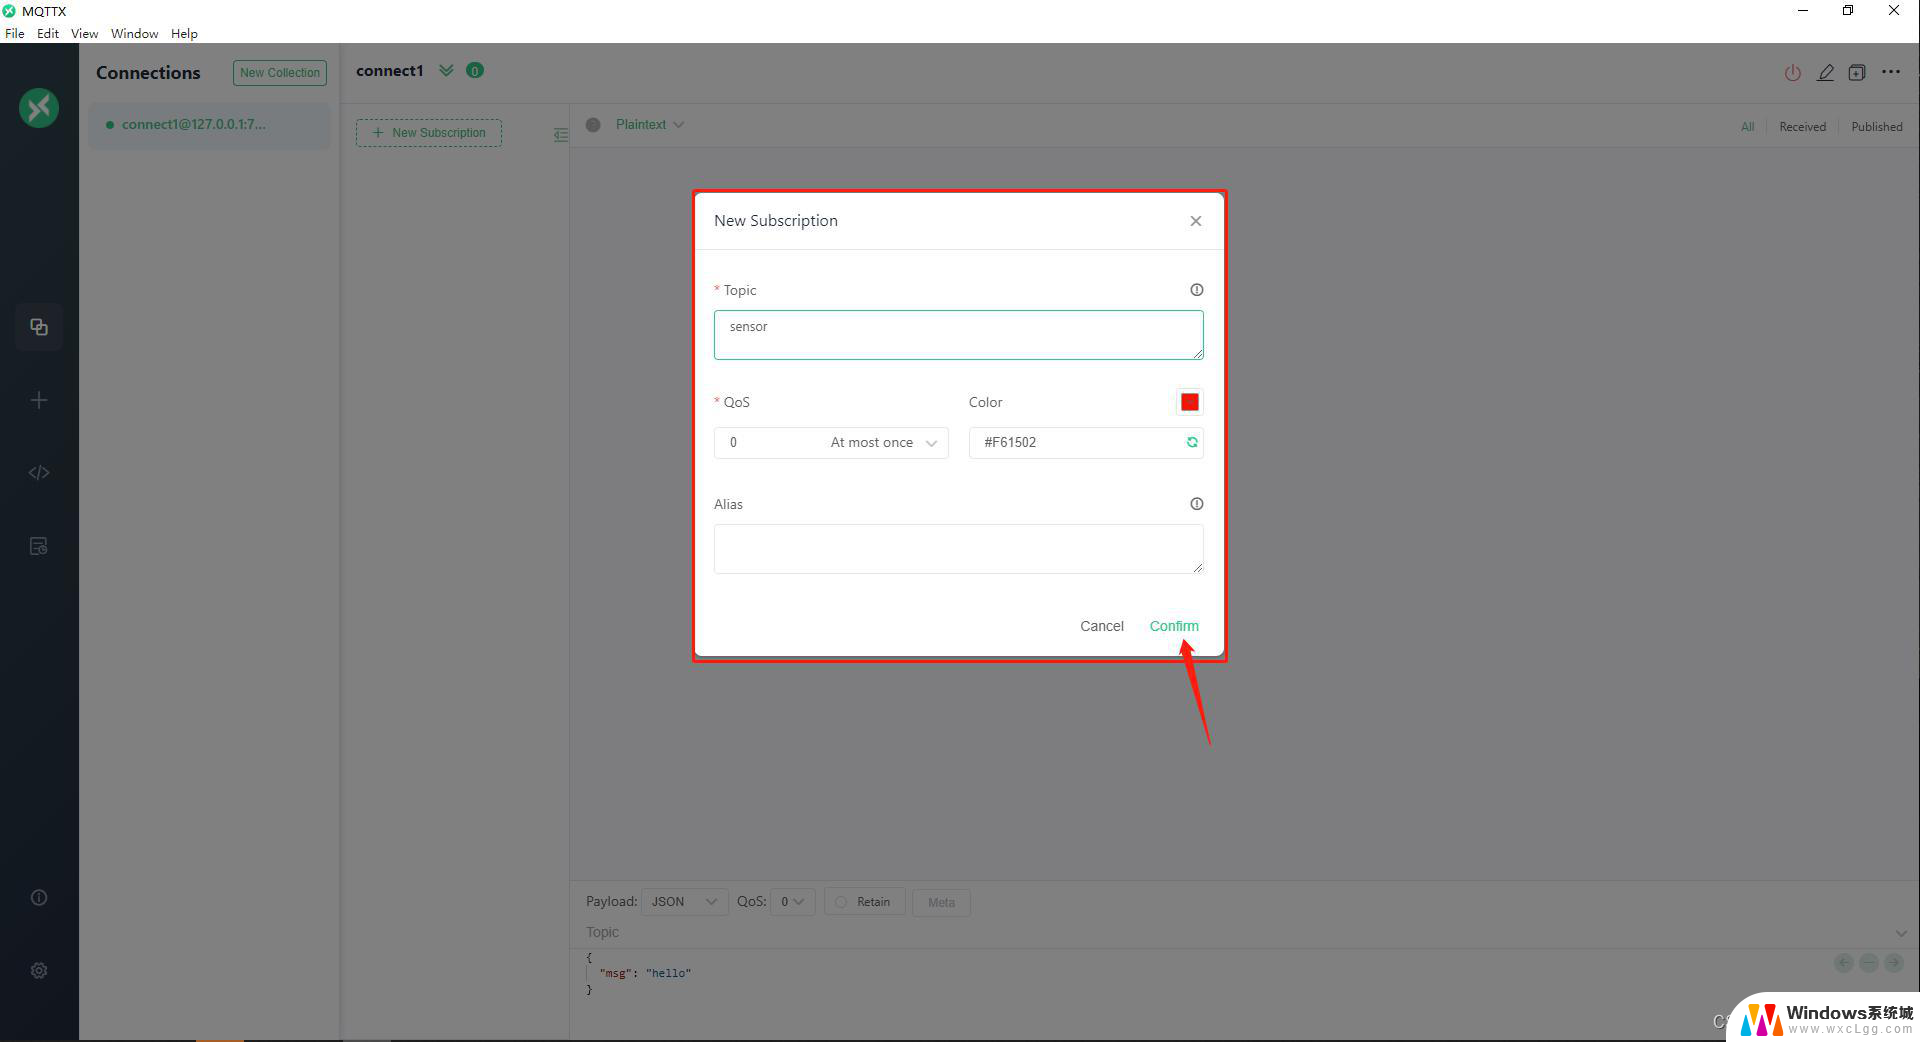The height and width of the screenshot is (1042, 1920).
Task: Switch to the Received messages tab
Action: pyautogui.click(x=1802, y=127)
